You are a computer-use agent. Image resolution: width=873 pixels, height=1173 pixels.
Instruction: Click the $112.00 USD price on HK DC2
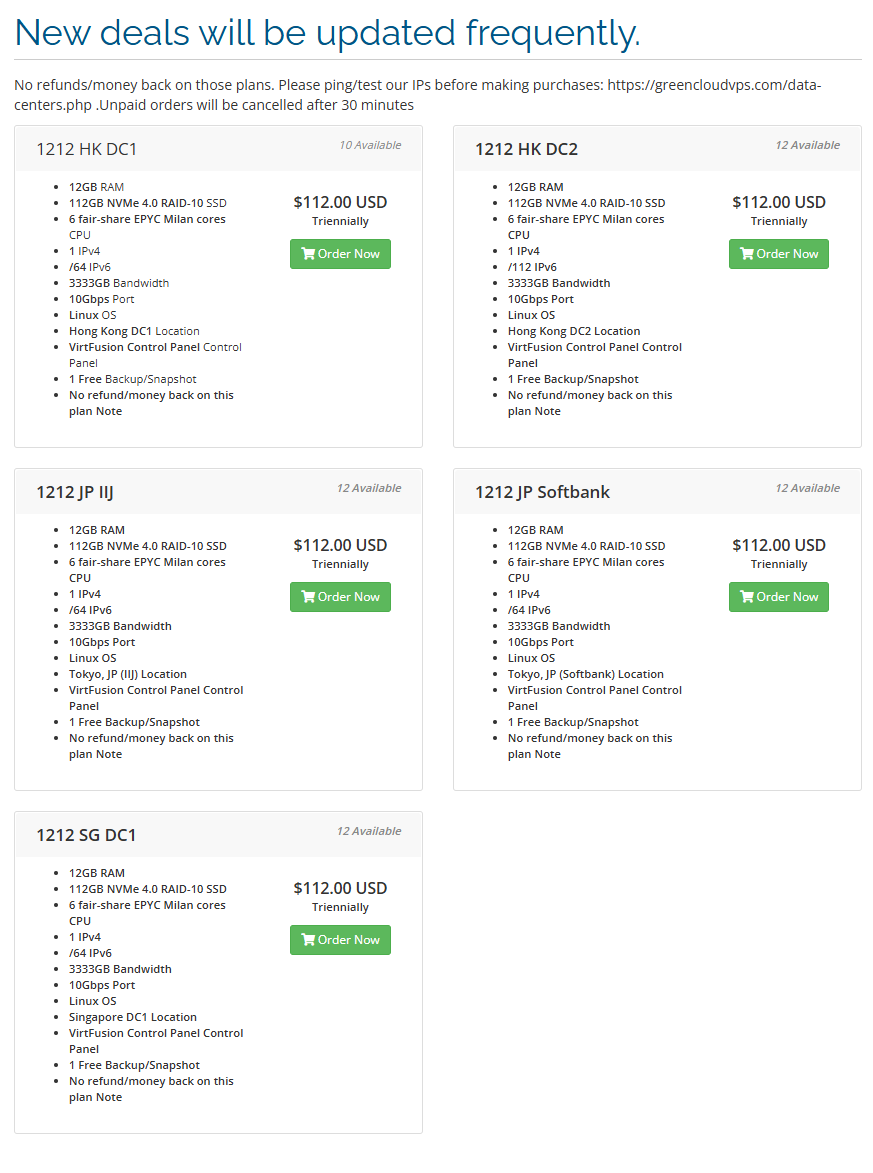[x=779, y=202]
